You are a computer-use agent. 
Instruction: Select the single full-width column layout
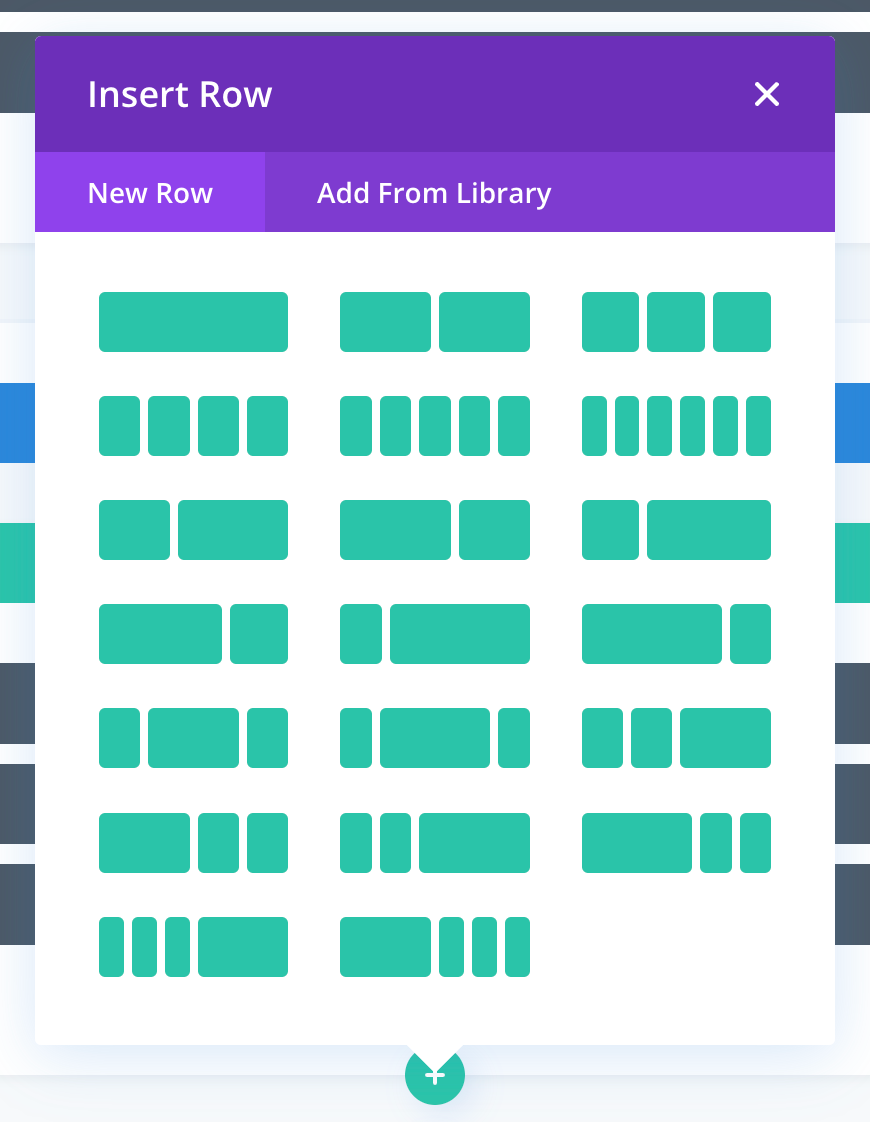tap(193, 322)
